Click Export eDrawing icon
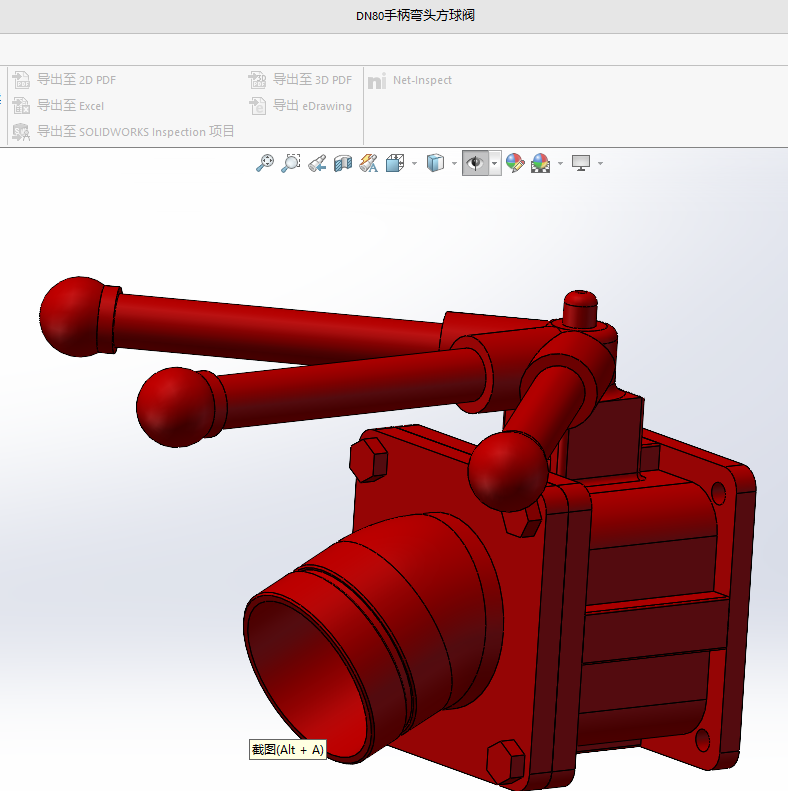The image size is (788, 791). (x=257, y=105)
